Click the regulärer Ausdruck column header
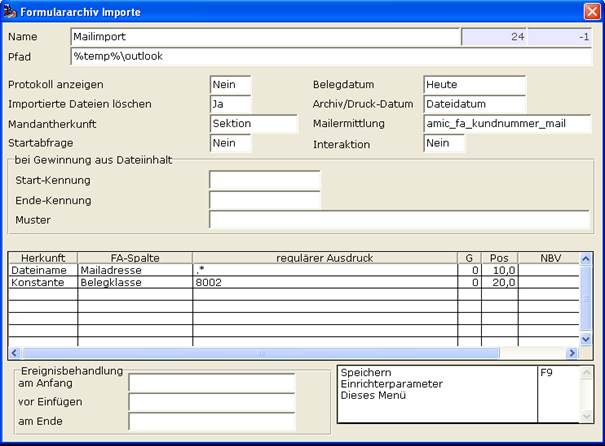 (325, 258)
